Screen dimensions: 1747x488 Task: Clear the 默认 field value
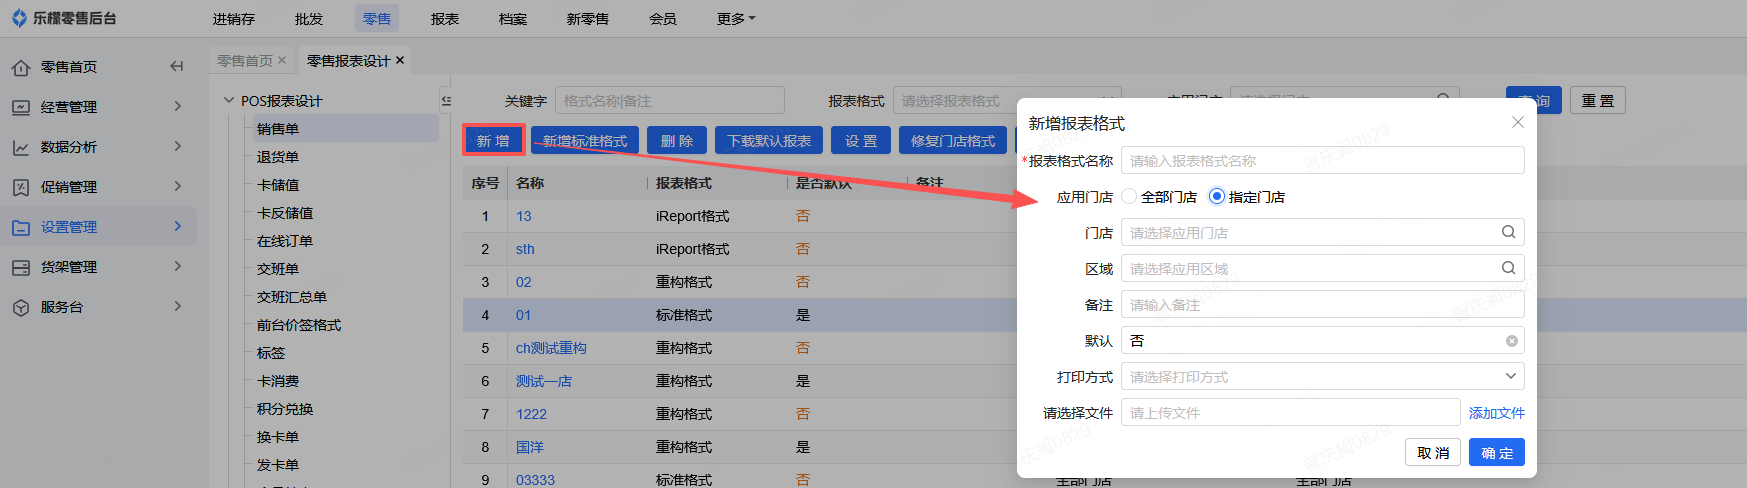click(x=1511, y=341)
